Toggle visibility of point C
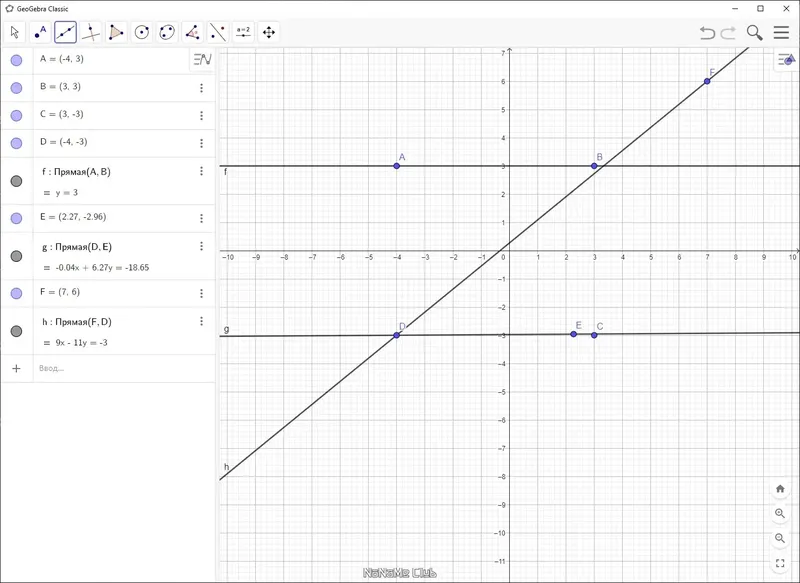 (x=16, y=115)
